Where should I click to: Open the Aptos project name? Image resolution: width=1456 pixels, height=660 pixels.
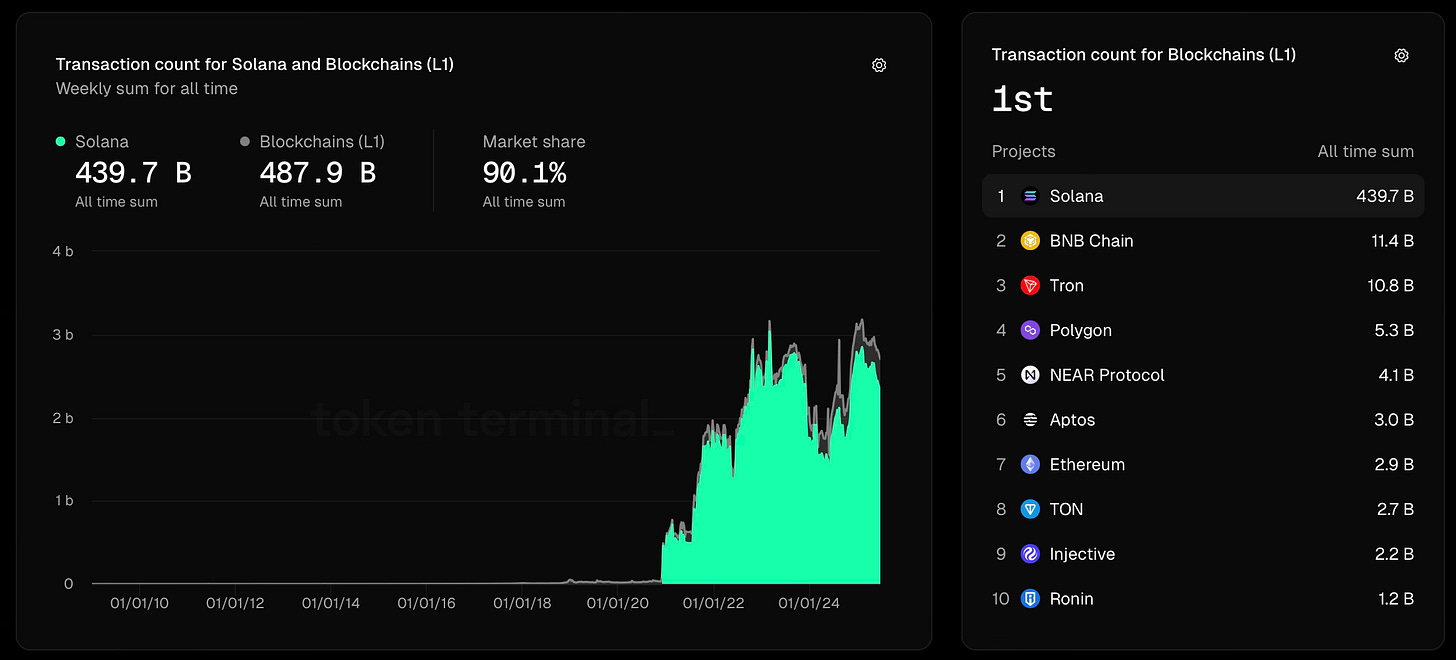coord(1073,420)
